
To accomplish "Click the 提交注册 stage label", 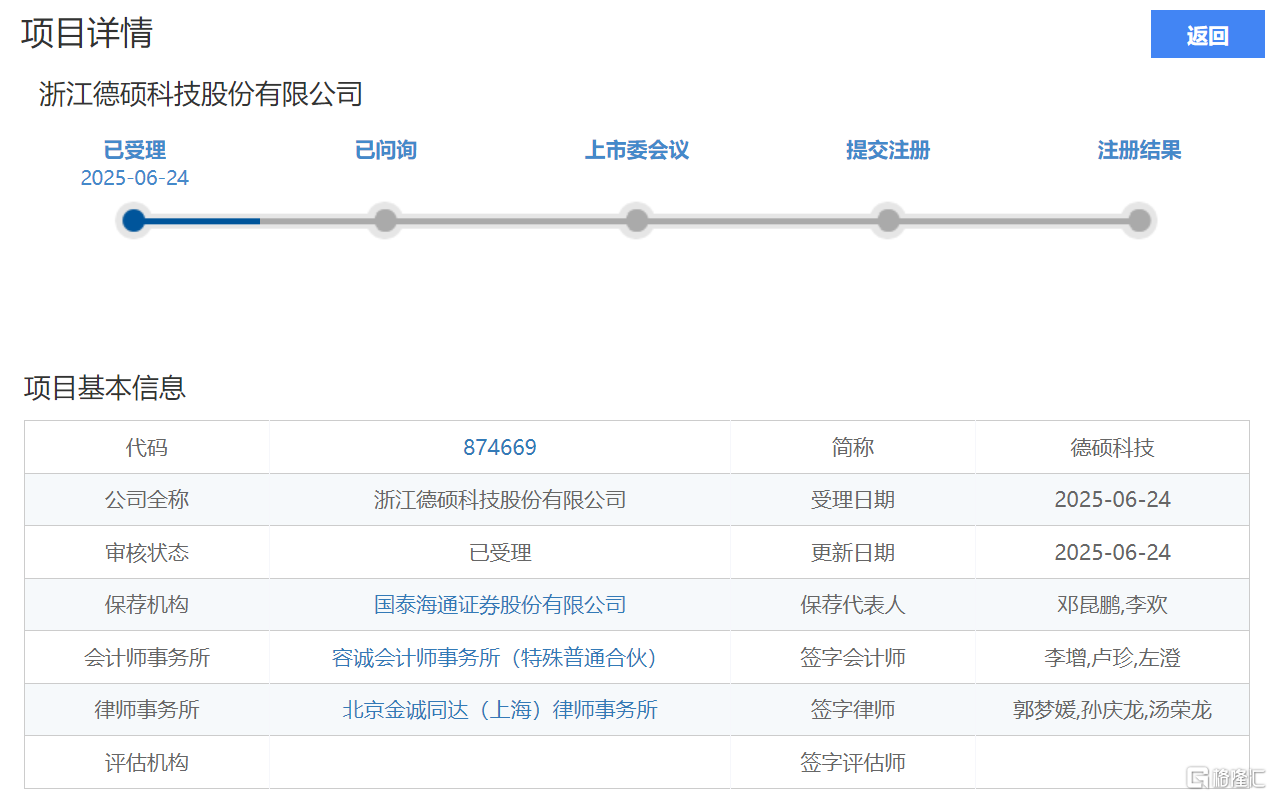I will coord(888,150).
